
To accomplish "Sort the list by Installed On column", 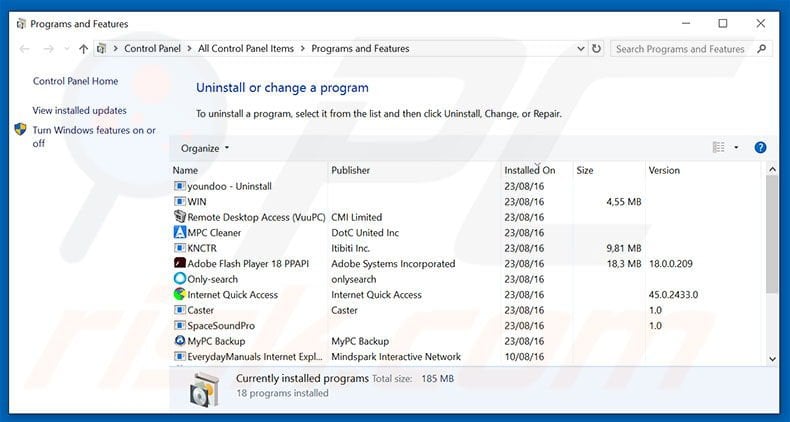I will 530,170.
